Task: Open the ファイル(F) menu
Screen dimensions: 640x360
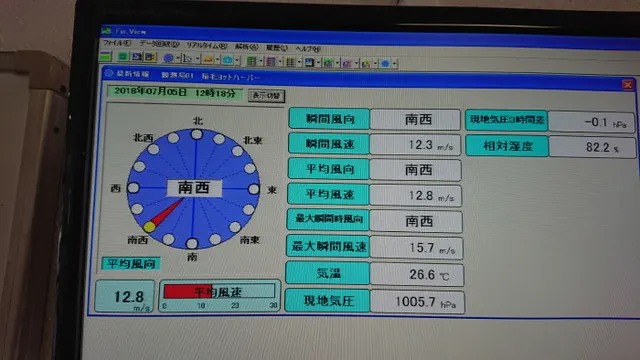Action: (117, 42)
